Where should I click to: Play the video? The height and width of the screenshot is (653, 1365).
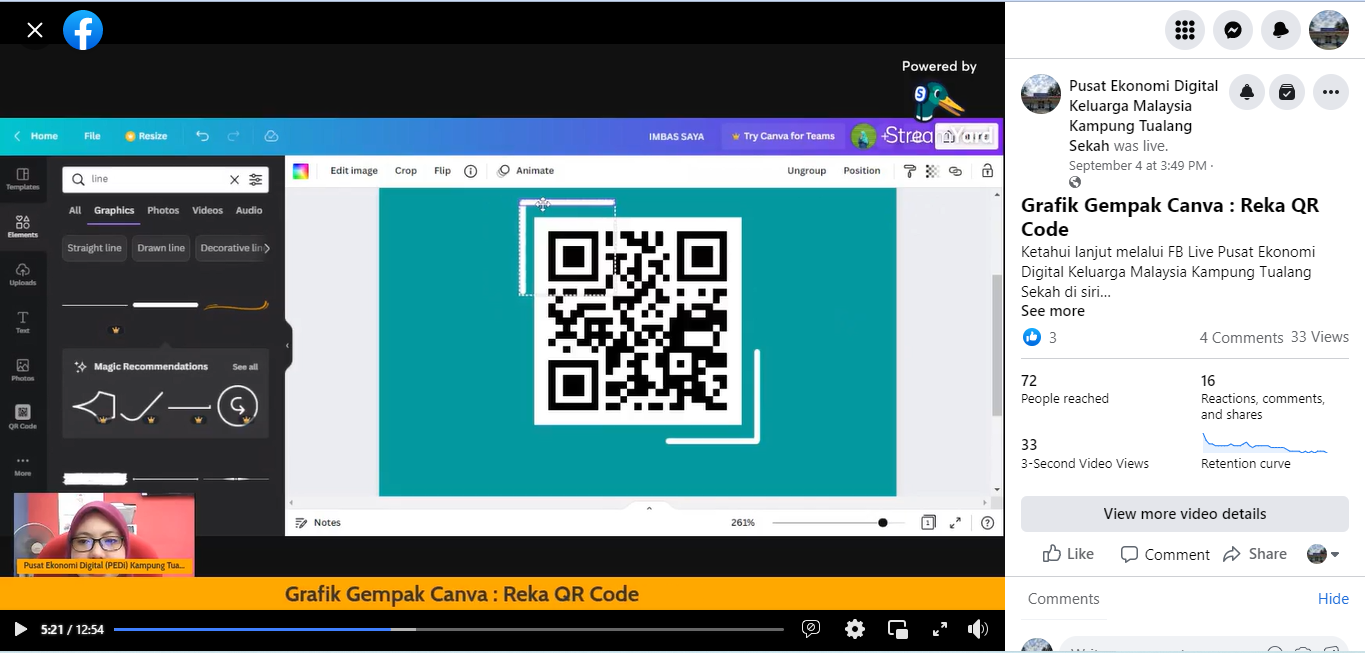tap(20, 629)
